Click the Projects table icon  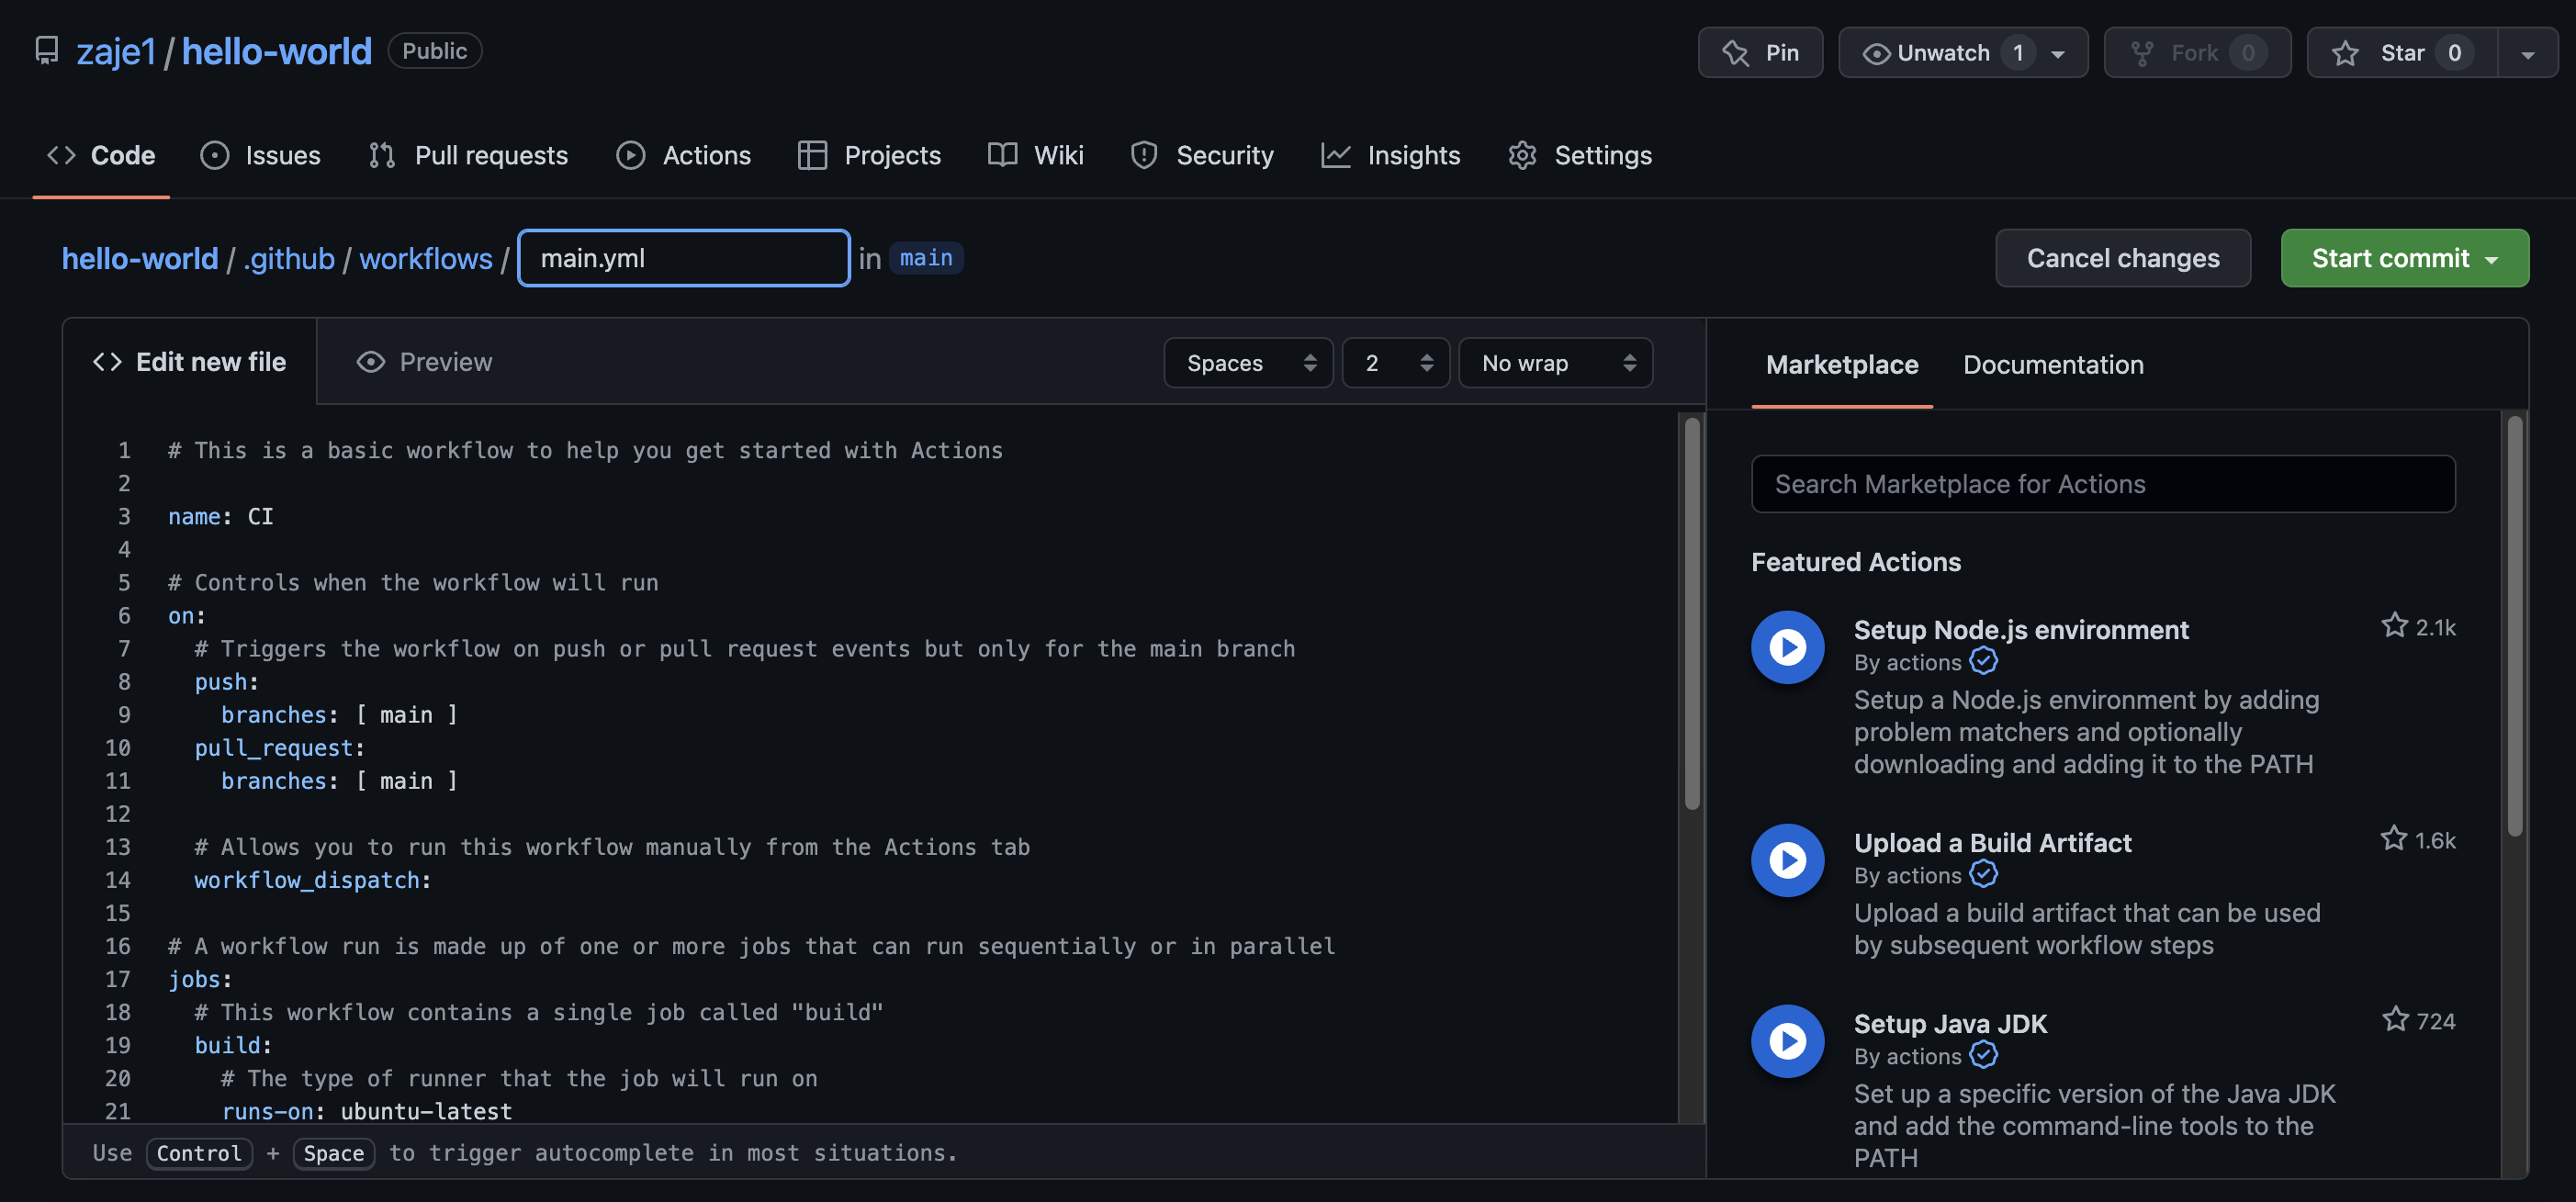coord(812,155)
